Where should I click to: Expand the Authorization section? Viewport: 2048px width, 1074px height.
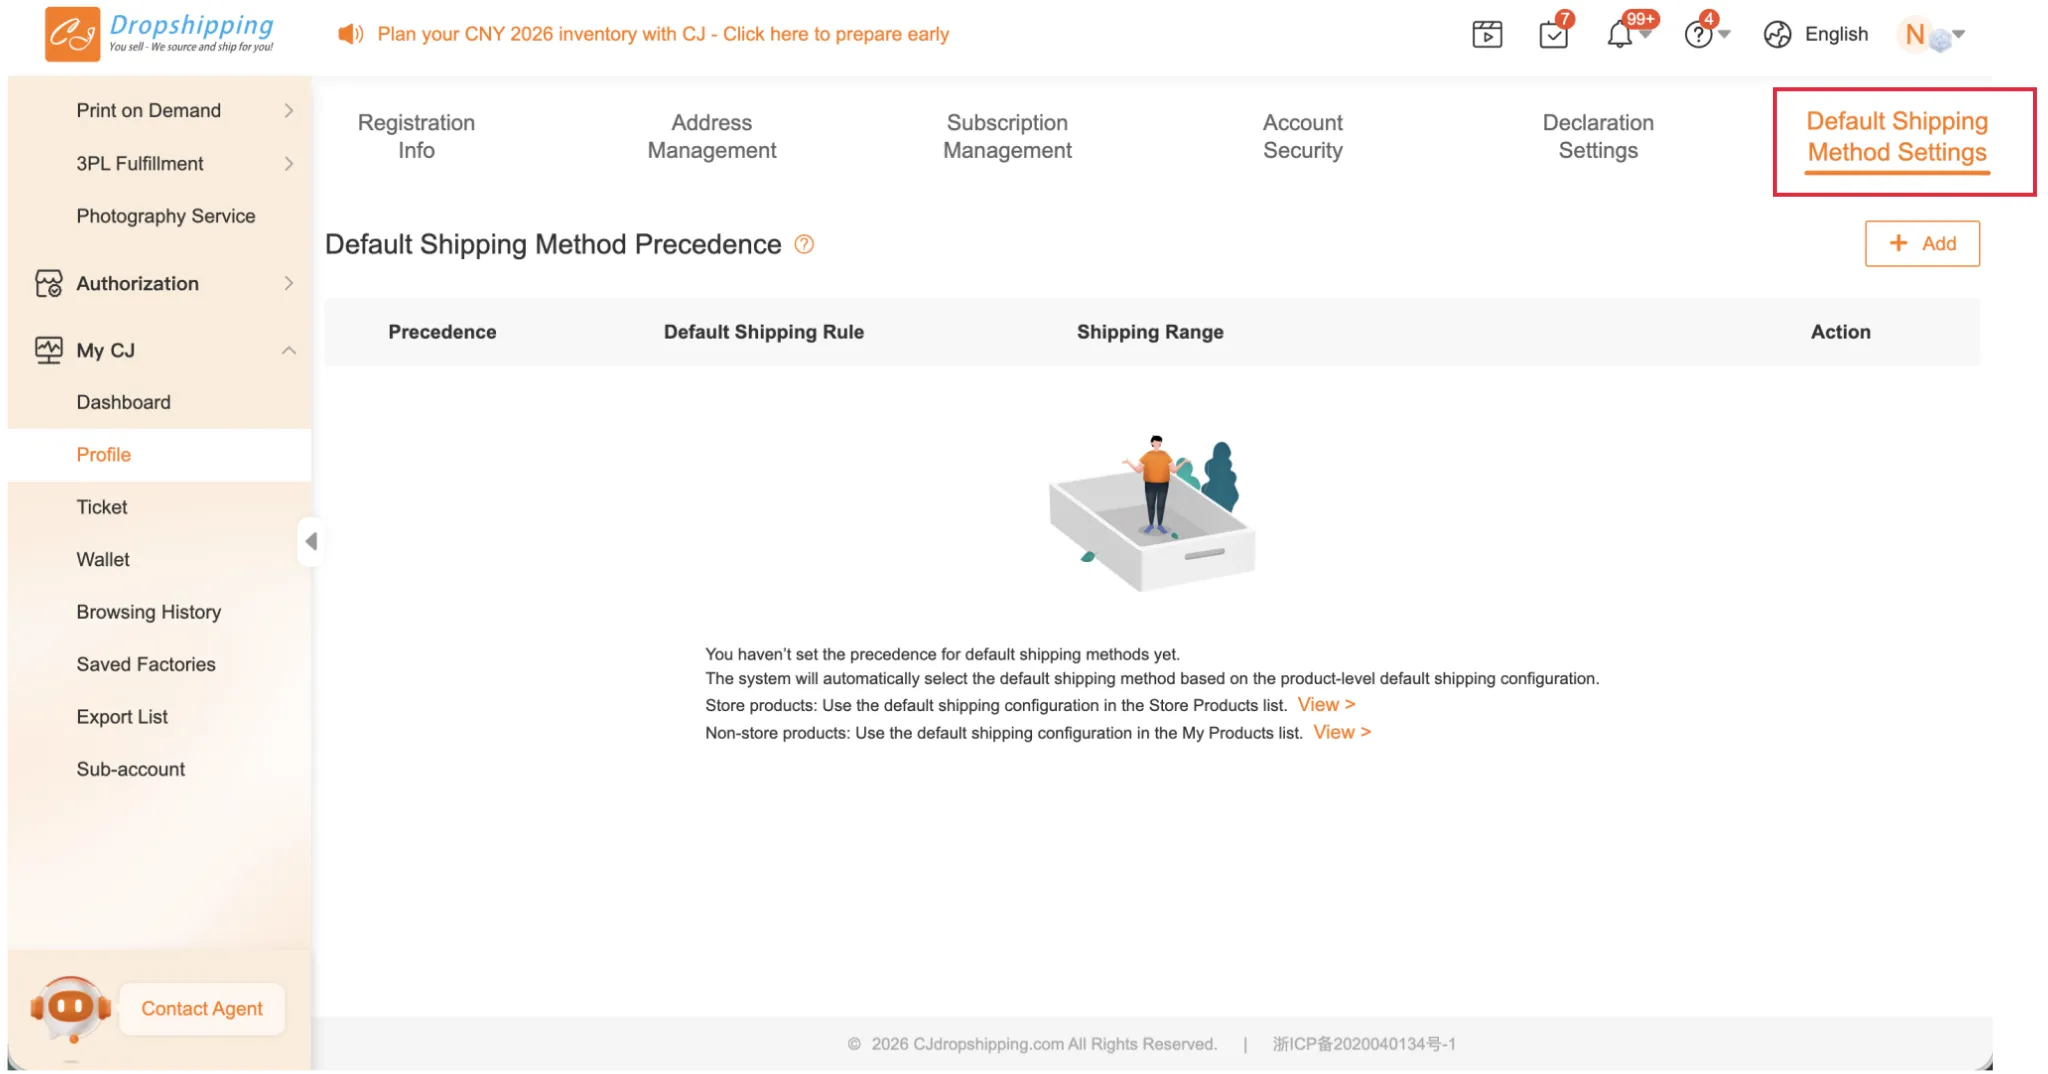[x=288, y=284]
